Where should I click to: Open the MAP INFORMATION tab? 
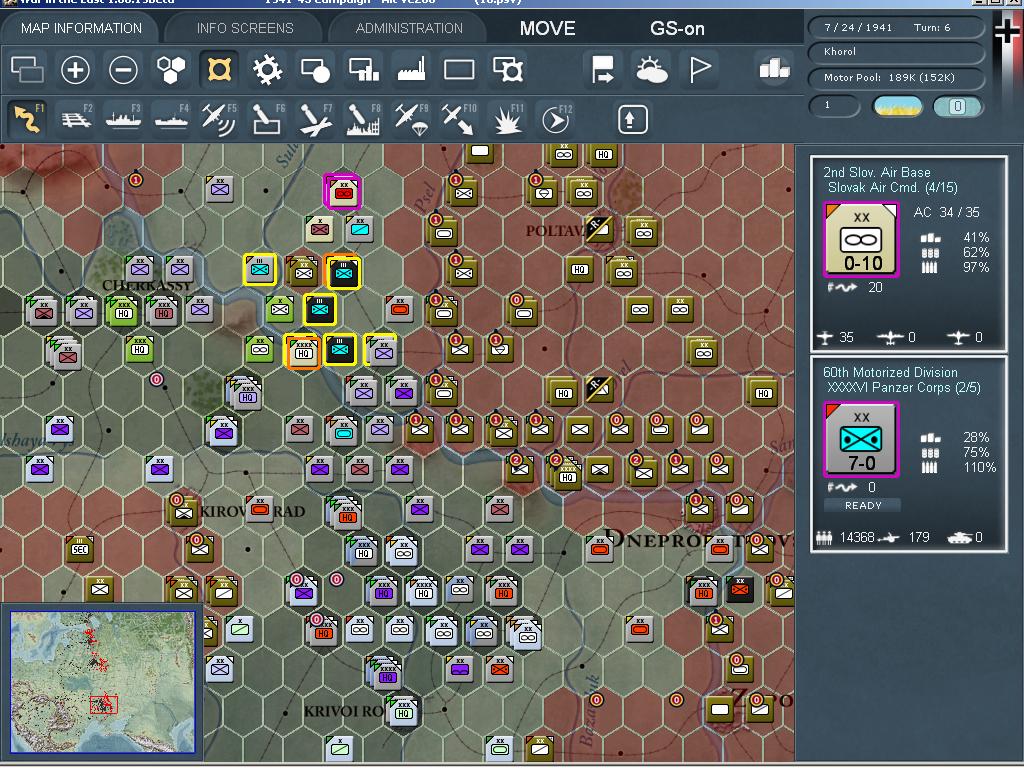[81, 28]
